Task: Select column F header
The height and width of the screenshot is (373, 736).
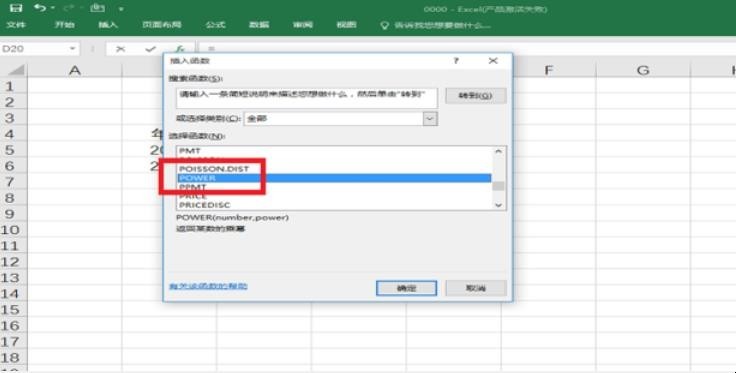Action: point(548,70)
